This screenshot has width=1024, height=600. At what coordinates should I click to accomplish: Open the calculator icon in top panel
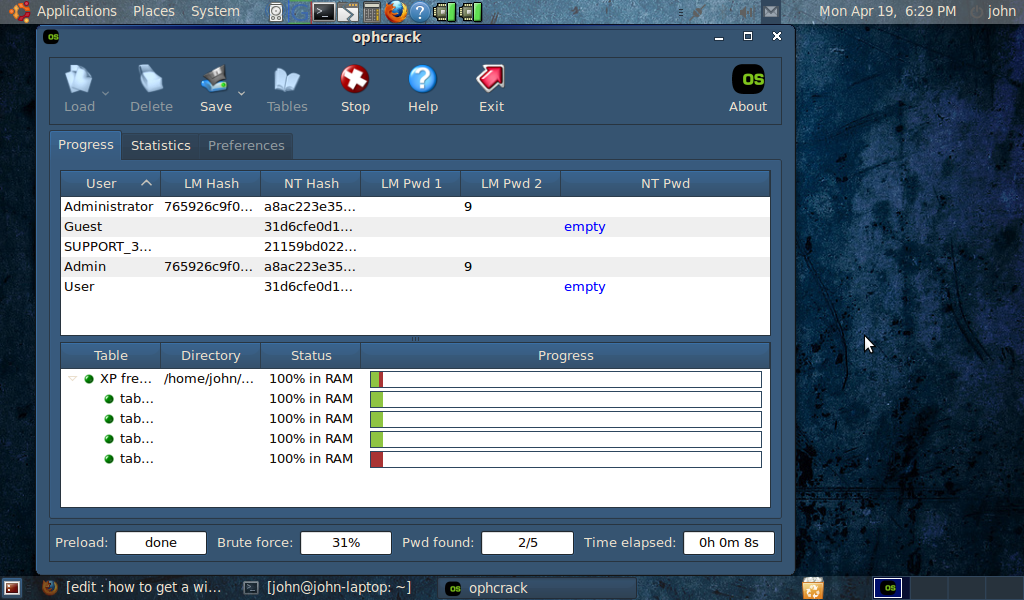click(x=372, y=12)
